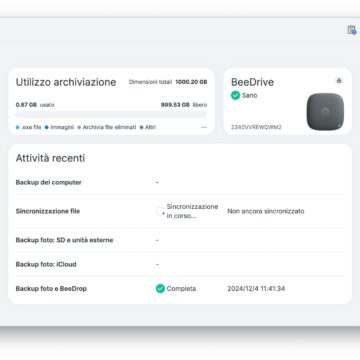Click the Sincronizzazione in corso... status text
The height and width of the screenshot is (360, 360).
click(192, 211)
